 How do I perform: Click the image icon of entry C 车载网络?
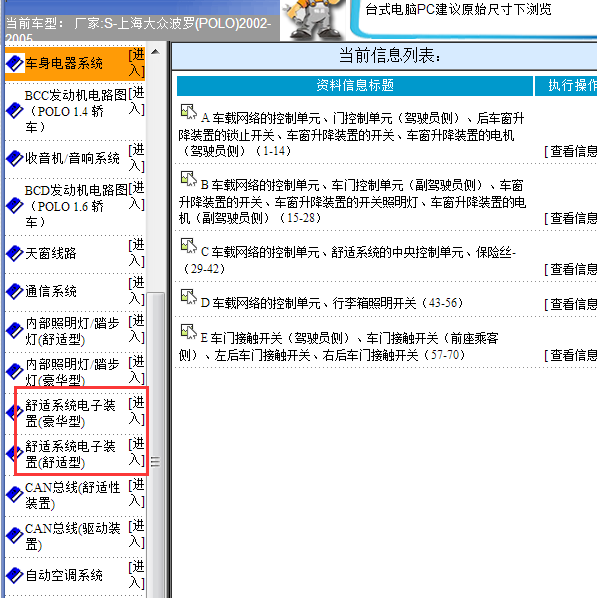coord(188,246)
